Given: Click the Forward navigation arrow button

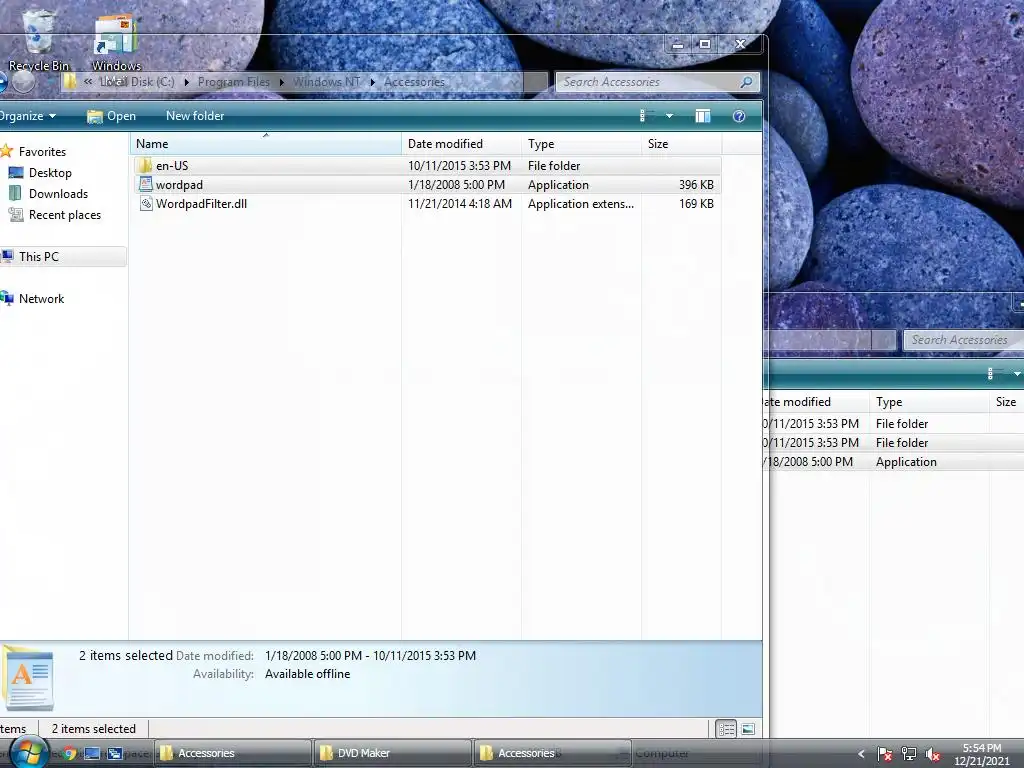Looking at the screenshot, I should point(24,82).
